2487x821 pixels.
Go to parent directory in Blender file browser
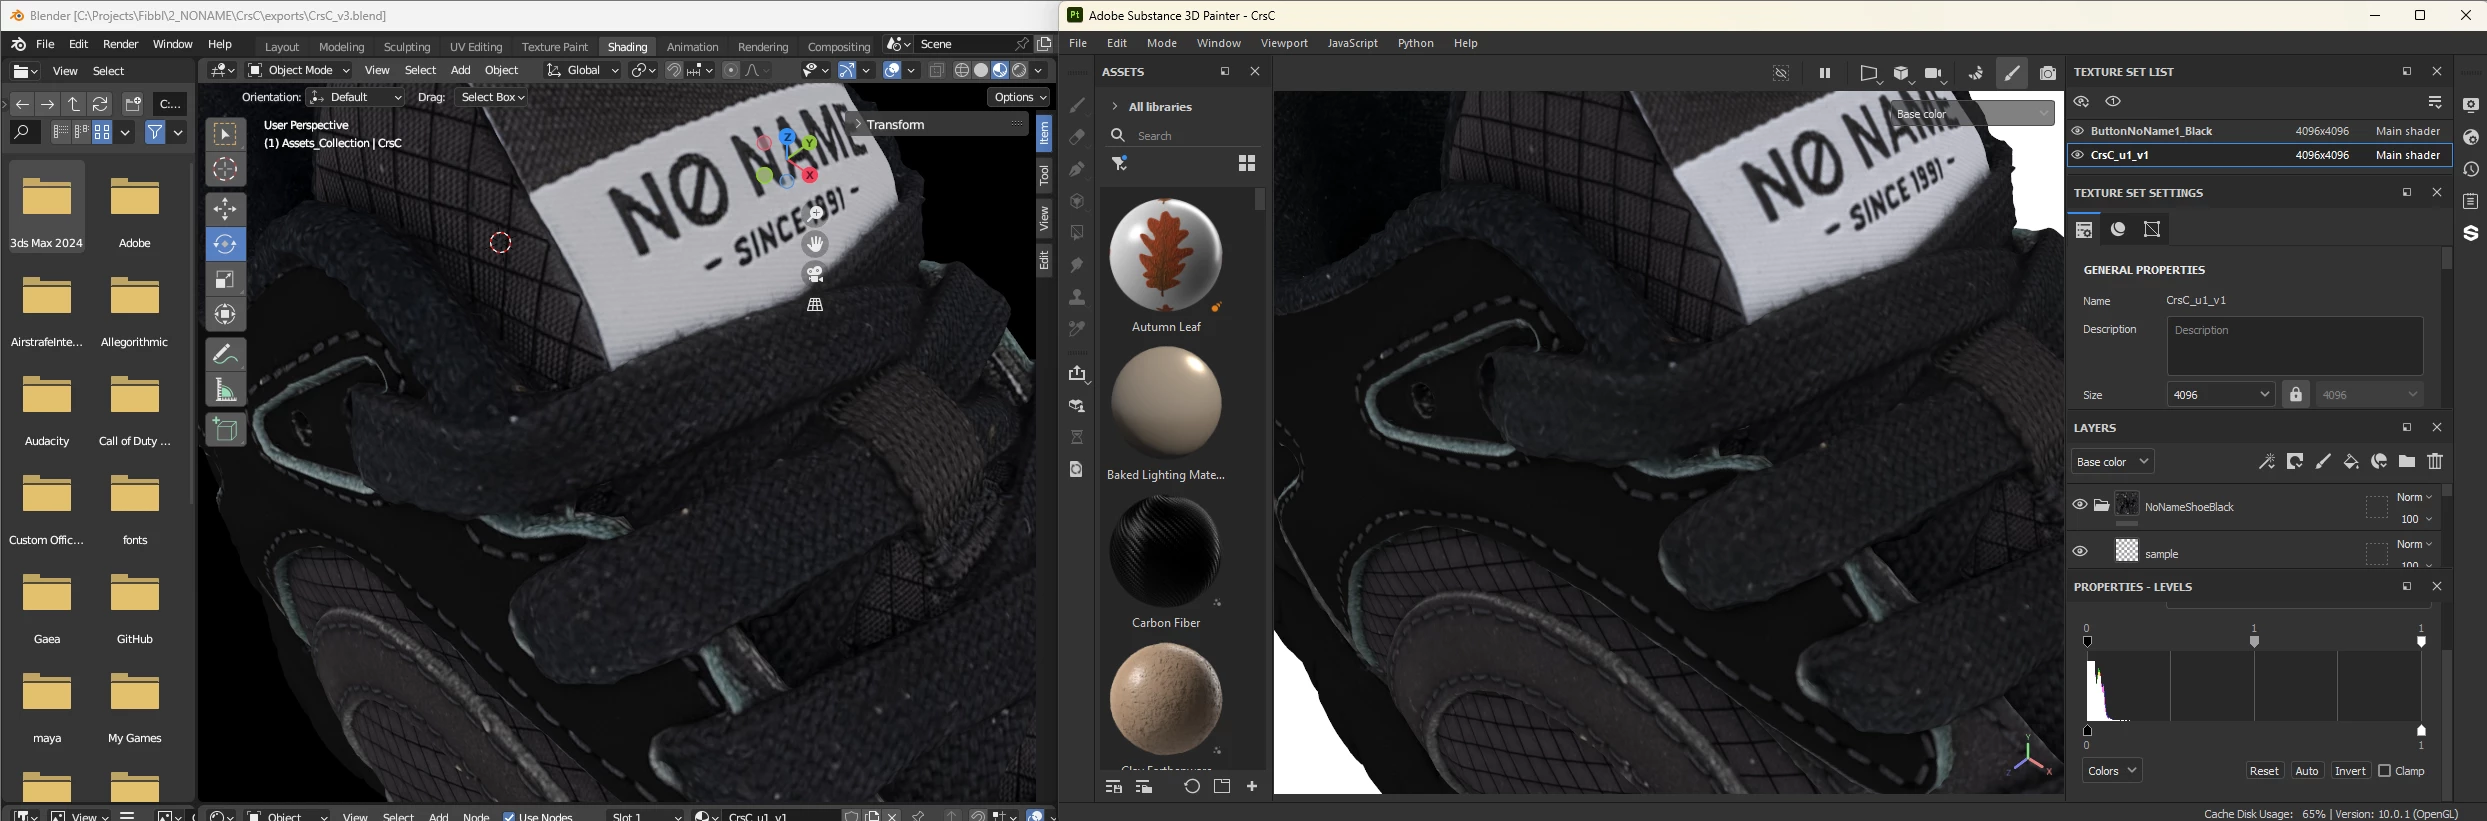74,104
